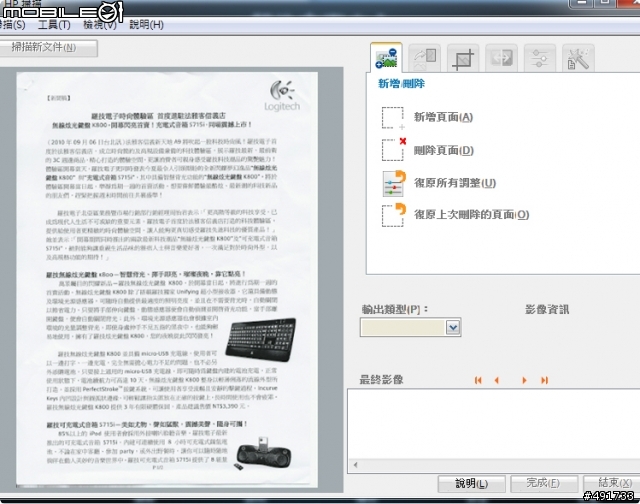Click the 最終影像 label
Viewport: 640px width, 504px height.
pyautogui.click(x=381, y=380)
